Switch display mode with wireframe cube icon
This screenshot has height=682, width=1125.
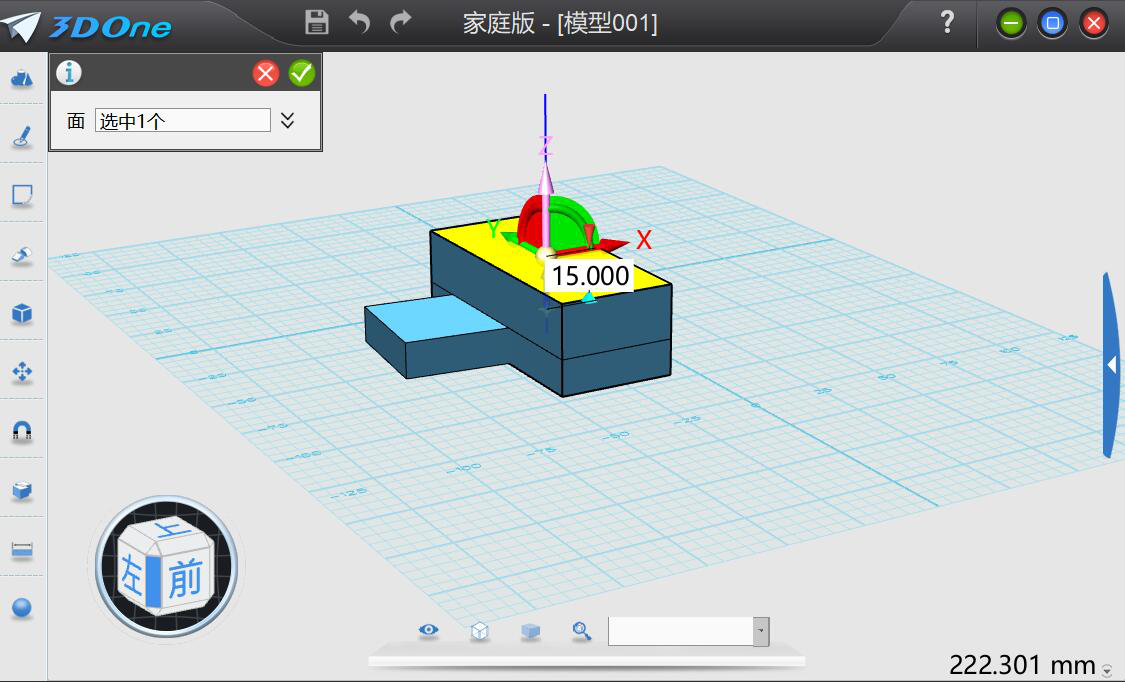click(x=479, y=631)
